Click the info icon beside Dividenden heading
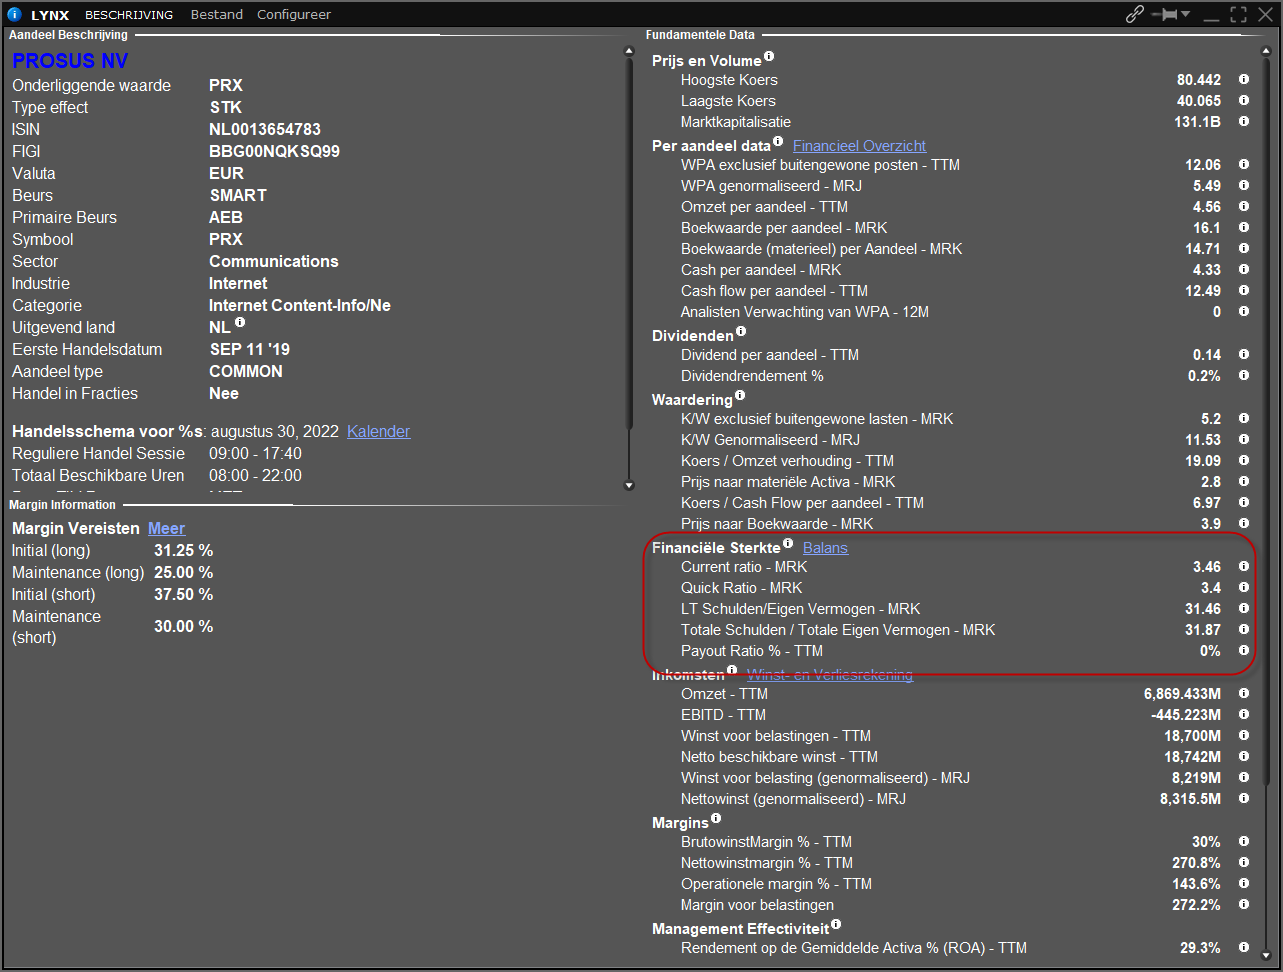1283x972 pixels. (x=741, y=331)
